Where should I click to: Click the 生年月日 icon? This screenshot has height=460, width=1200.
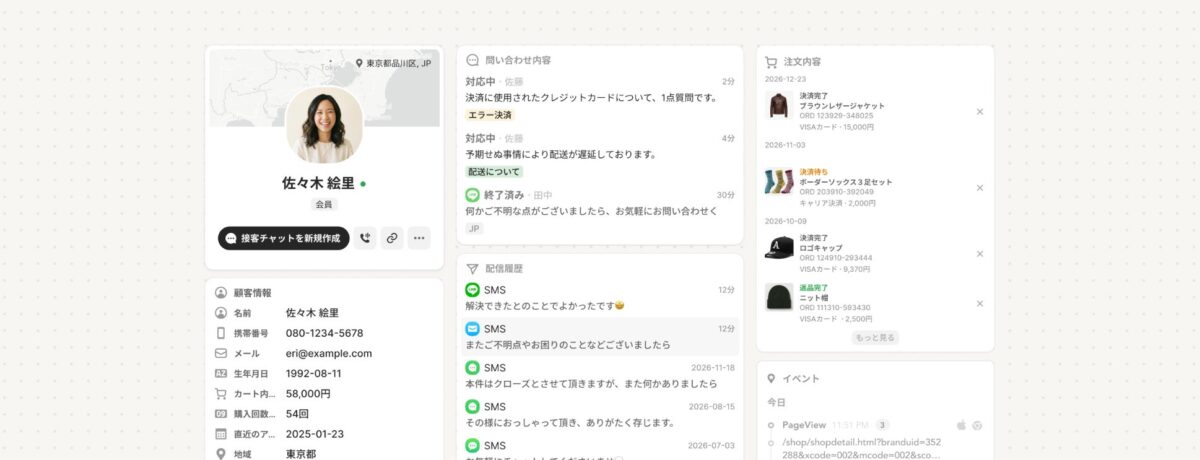coord(221,373)
